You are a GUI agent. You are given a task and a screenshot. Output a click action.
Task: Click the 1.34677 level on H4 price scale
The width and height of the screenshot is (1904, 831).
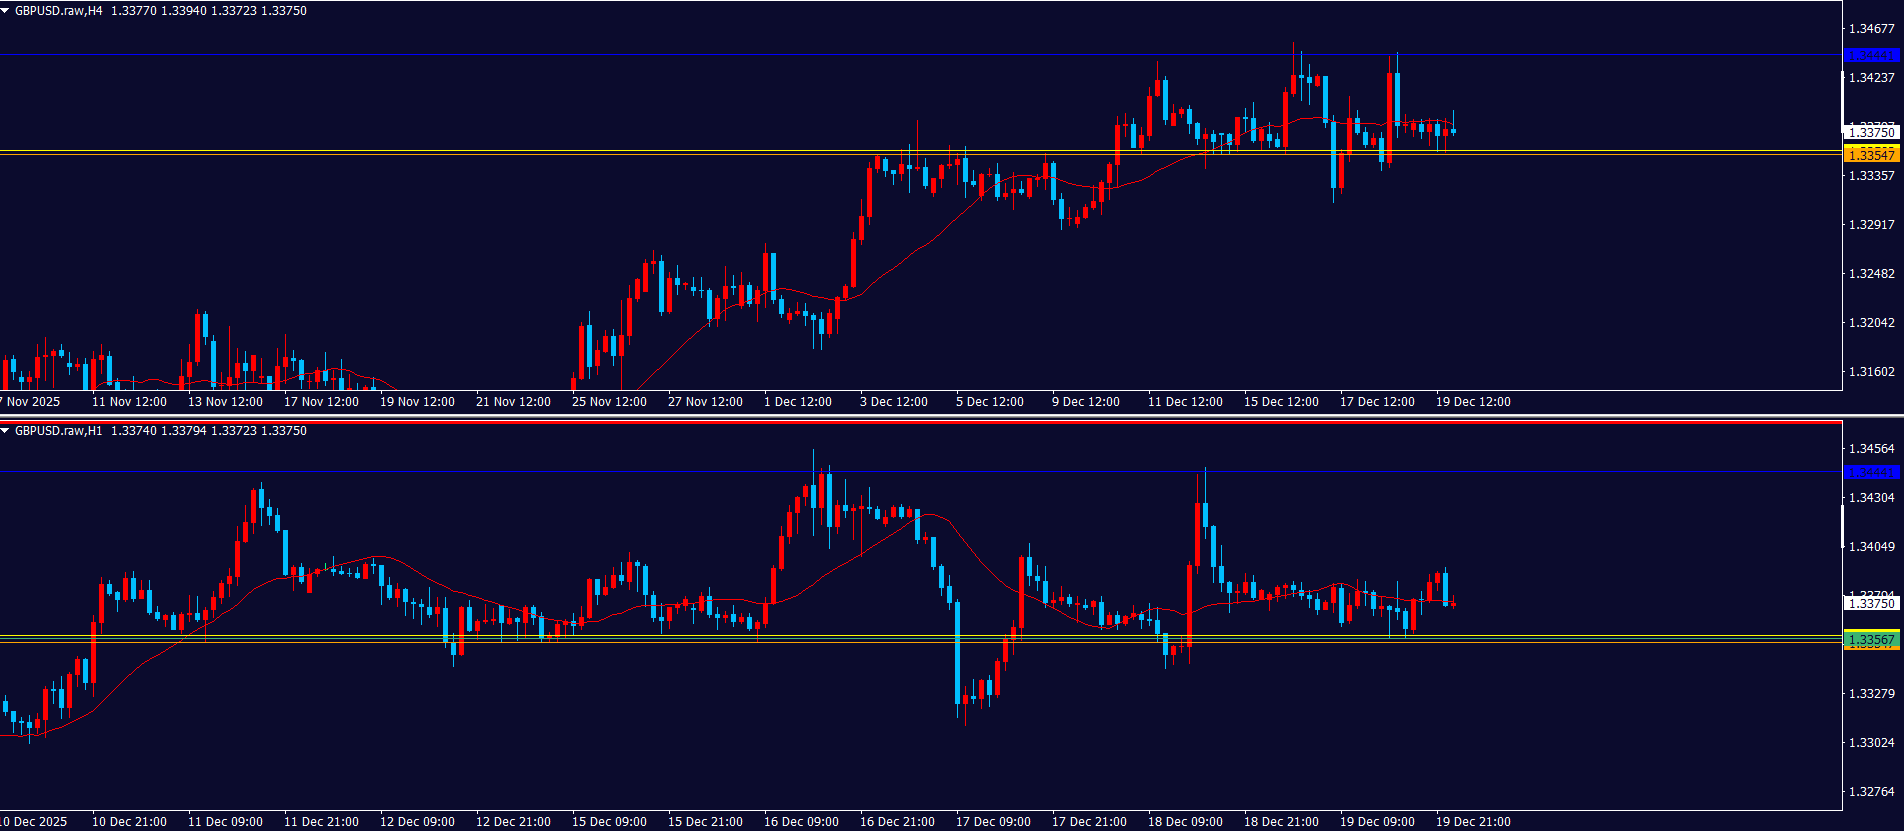1871,29
